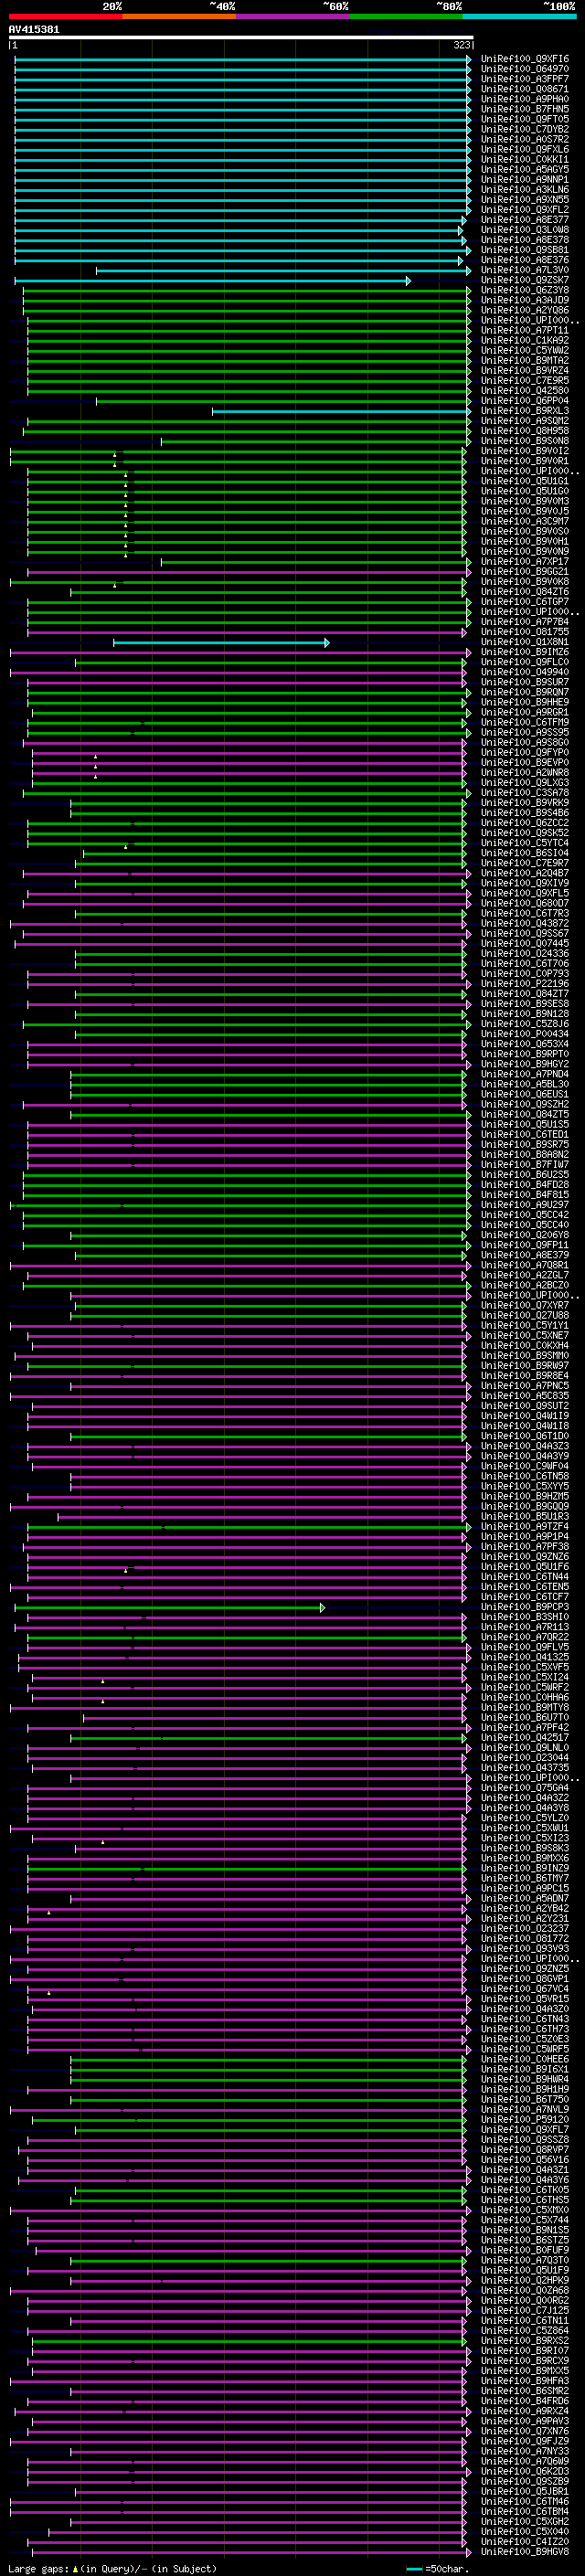Select the white AV415381 query sequence bar
This screenshot has width=585, height=2576.
(x=241, y=38)
